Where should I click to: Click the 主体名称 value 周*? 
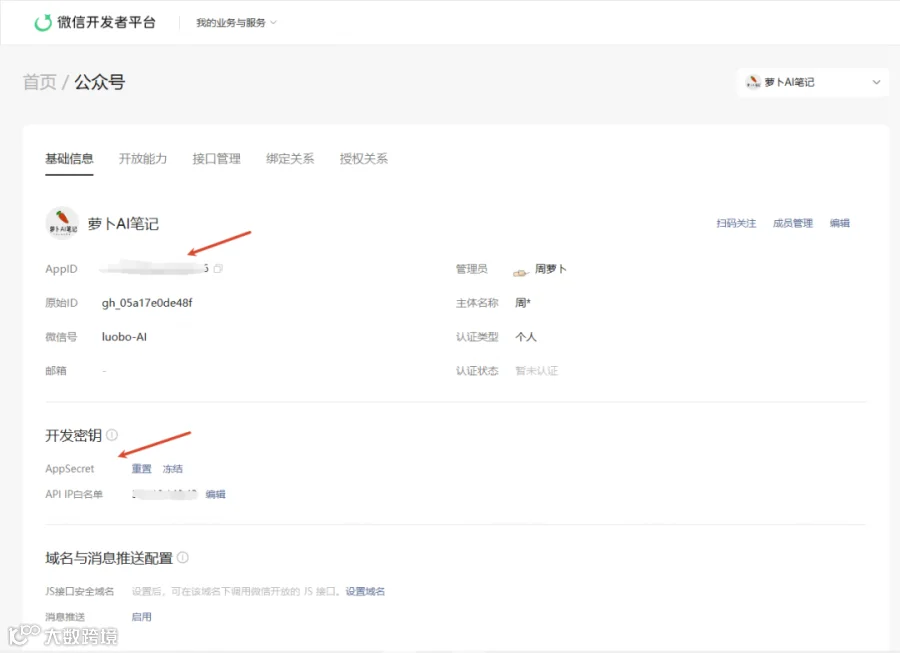523,302
